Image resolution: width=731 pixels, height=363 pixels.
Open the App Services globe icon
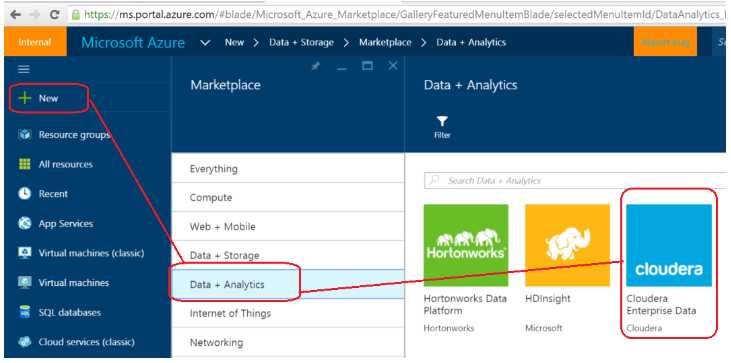(24, 223)
